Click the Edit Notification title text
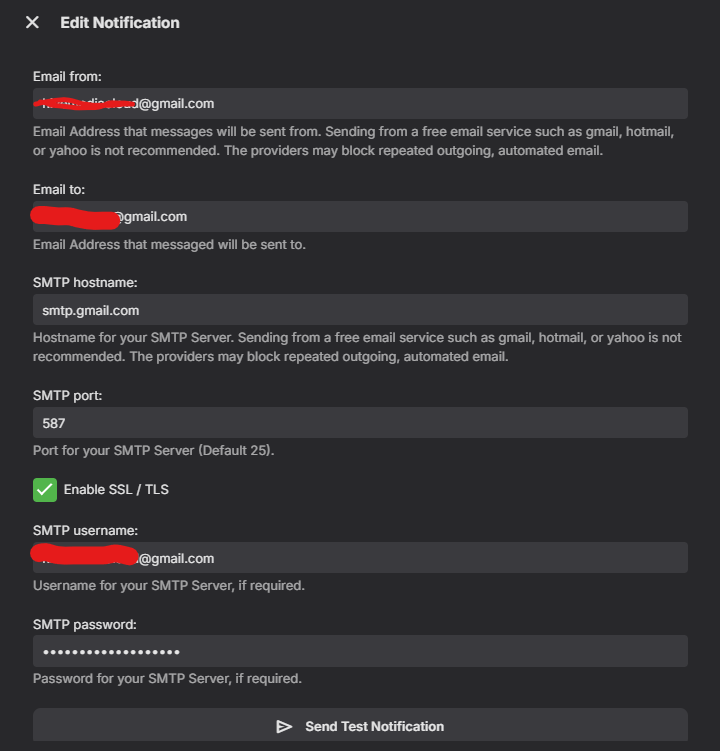The image size is (720, 751). pyautogui.click(x=120, y=22)
